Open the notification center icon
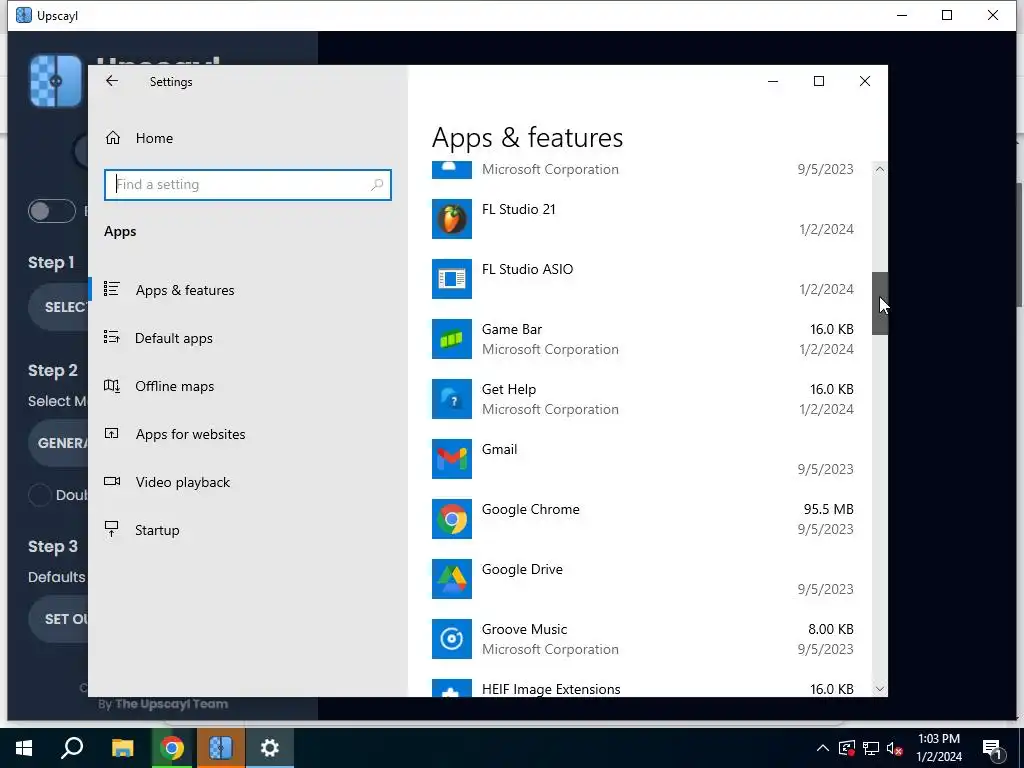Image resolution: width=1024 pixels, height=768 pixels. (x=992, y=749)
